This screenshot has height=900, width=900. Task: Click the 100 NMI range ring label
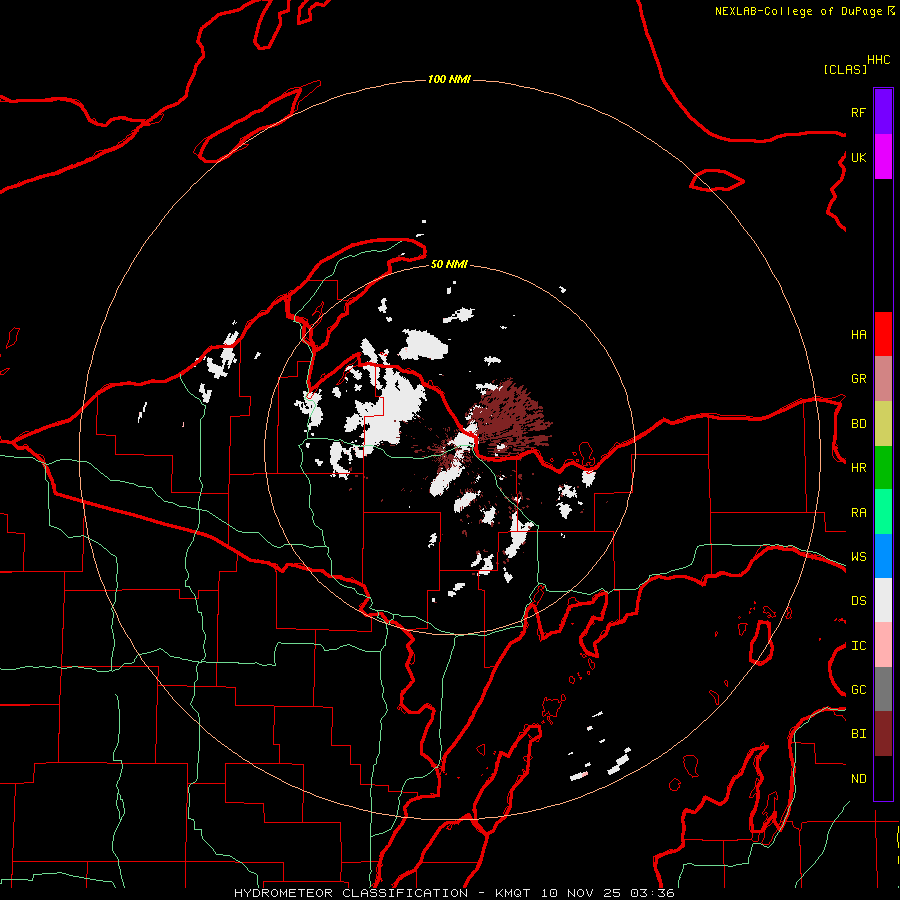[449, 79]
